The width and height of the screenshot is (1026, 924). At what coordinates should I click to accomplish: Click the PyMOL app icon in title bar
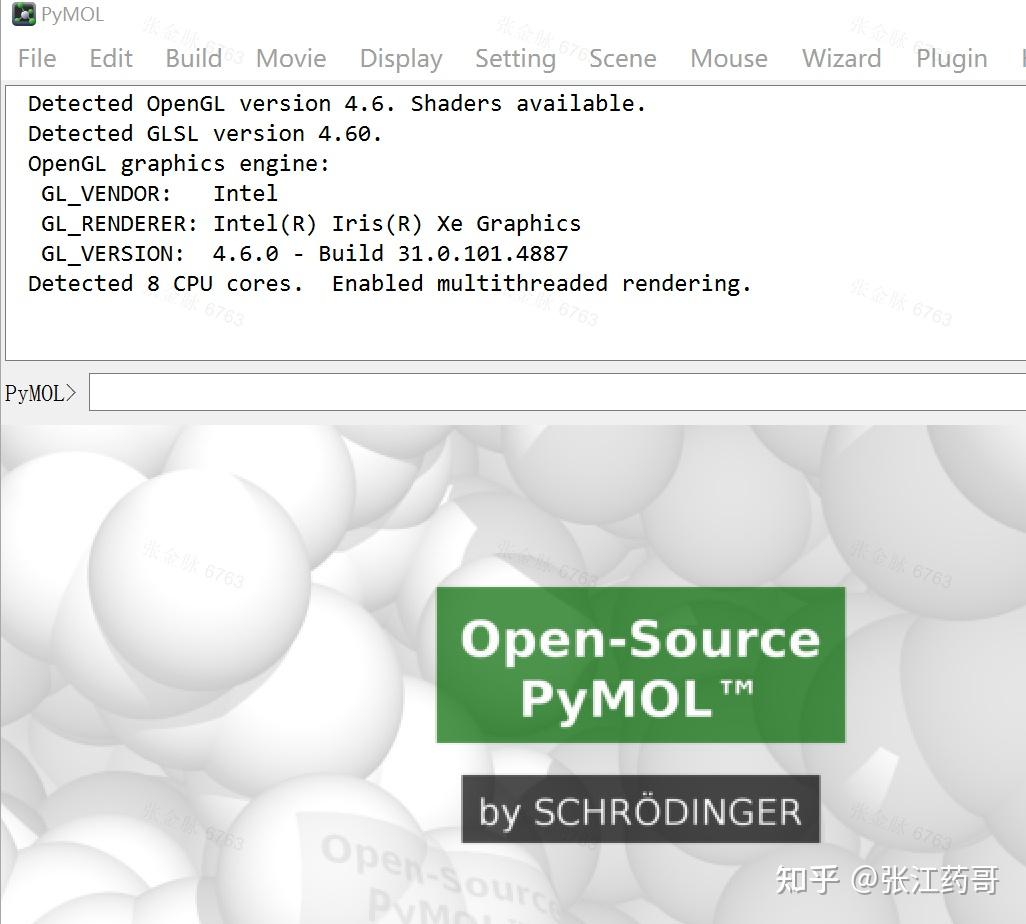(x=24, y=14)
